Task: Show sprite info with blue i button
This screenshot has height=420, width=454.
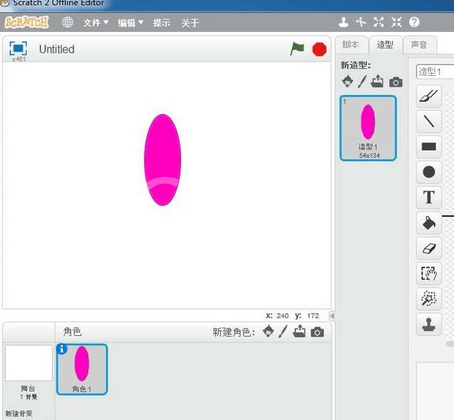Action: [62, 349]
